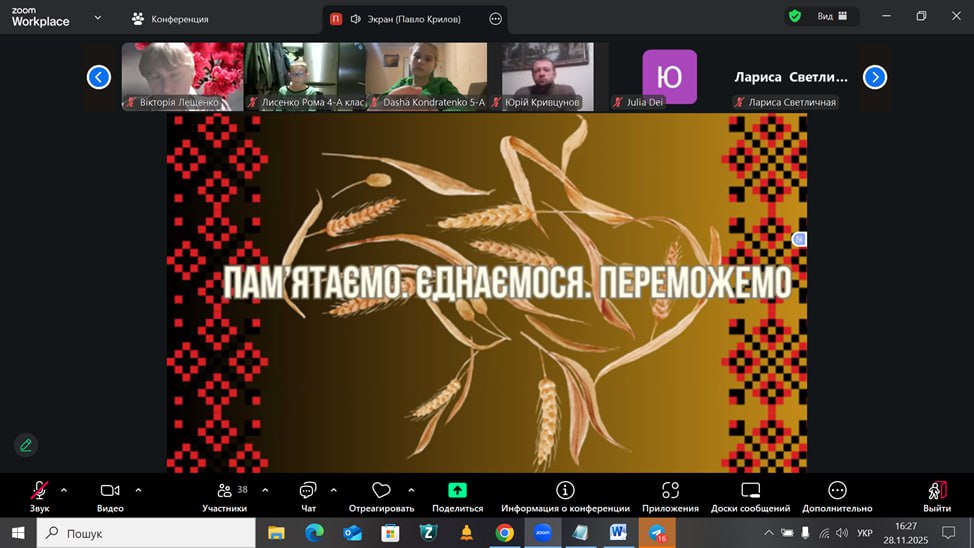Image resolution: width=974 pixels, height=548 pixels.
Task: Open the Конференция tab
Action: coord(170,19)
